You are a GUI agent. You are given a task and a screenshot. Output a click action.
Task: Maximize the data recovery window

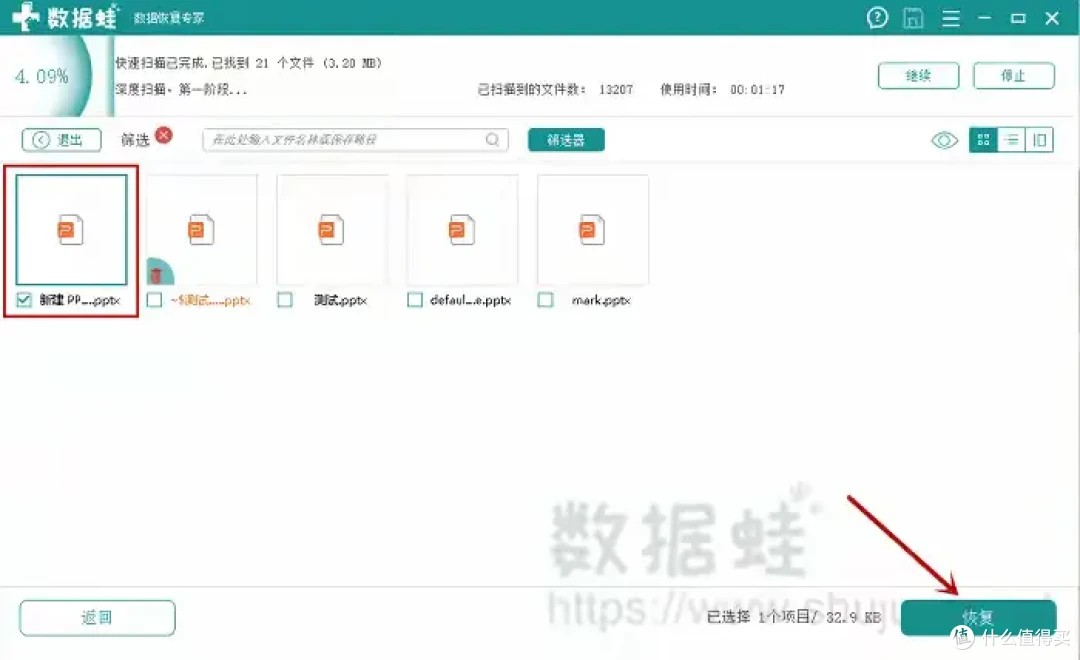(1018, 18)
